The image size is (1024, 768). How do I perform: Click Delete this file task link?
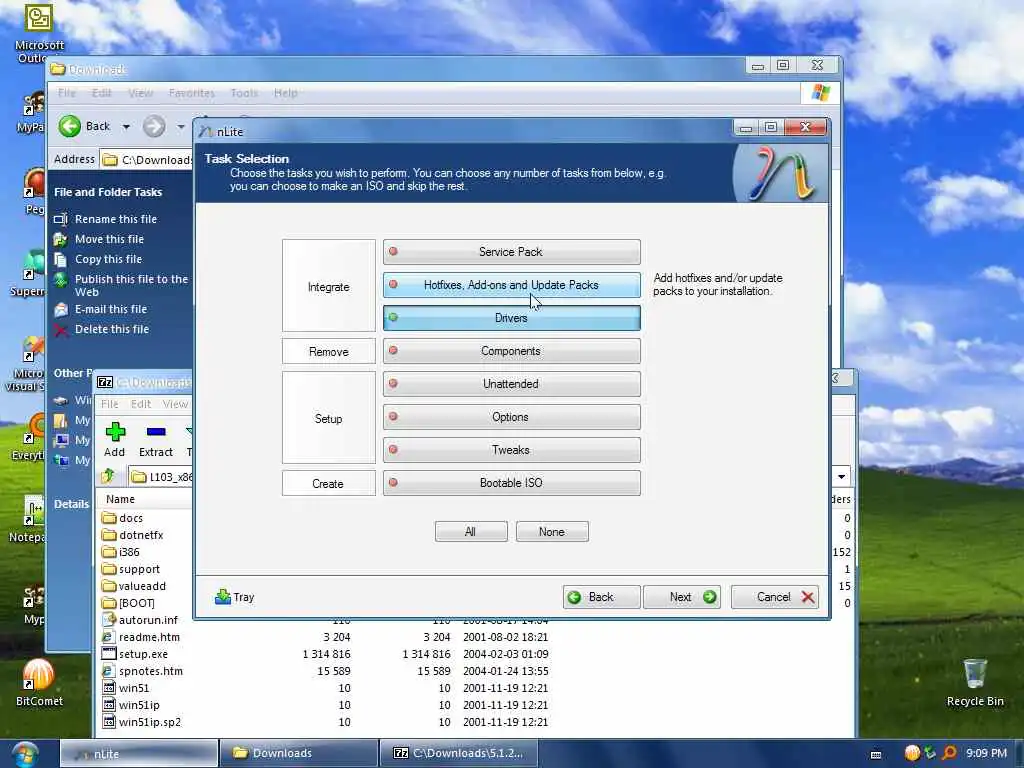click(112, 329)
